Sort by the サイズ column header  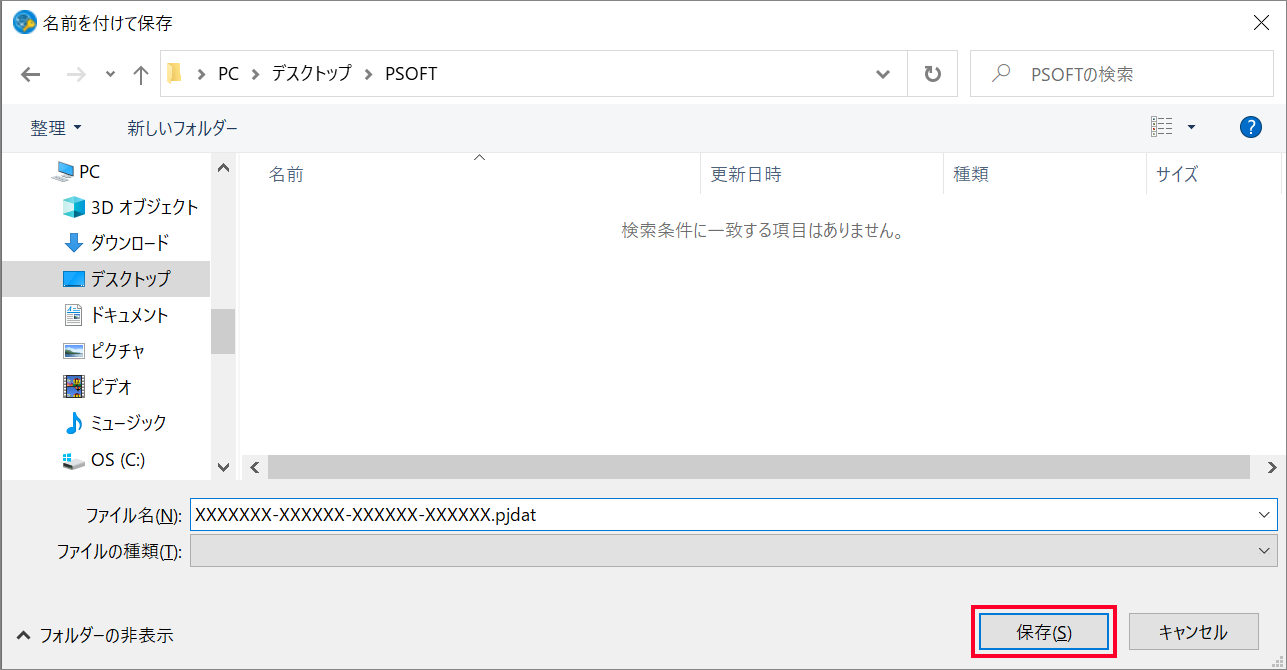coord(1177,174)
